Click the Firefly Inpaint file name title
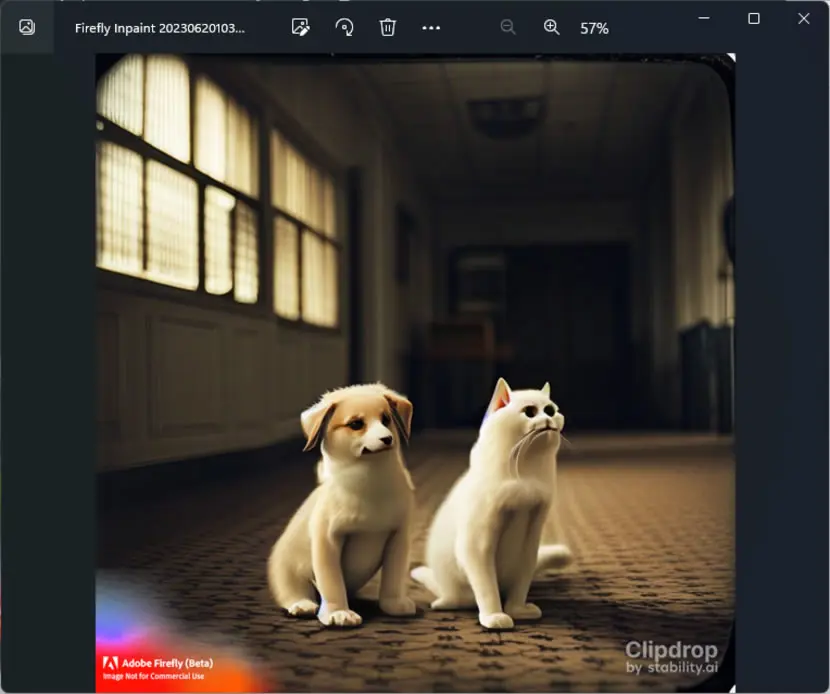The height and width of the screenshot is (694, 830). 159,28
